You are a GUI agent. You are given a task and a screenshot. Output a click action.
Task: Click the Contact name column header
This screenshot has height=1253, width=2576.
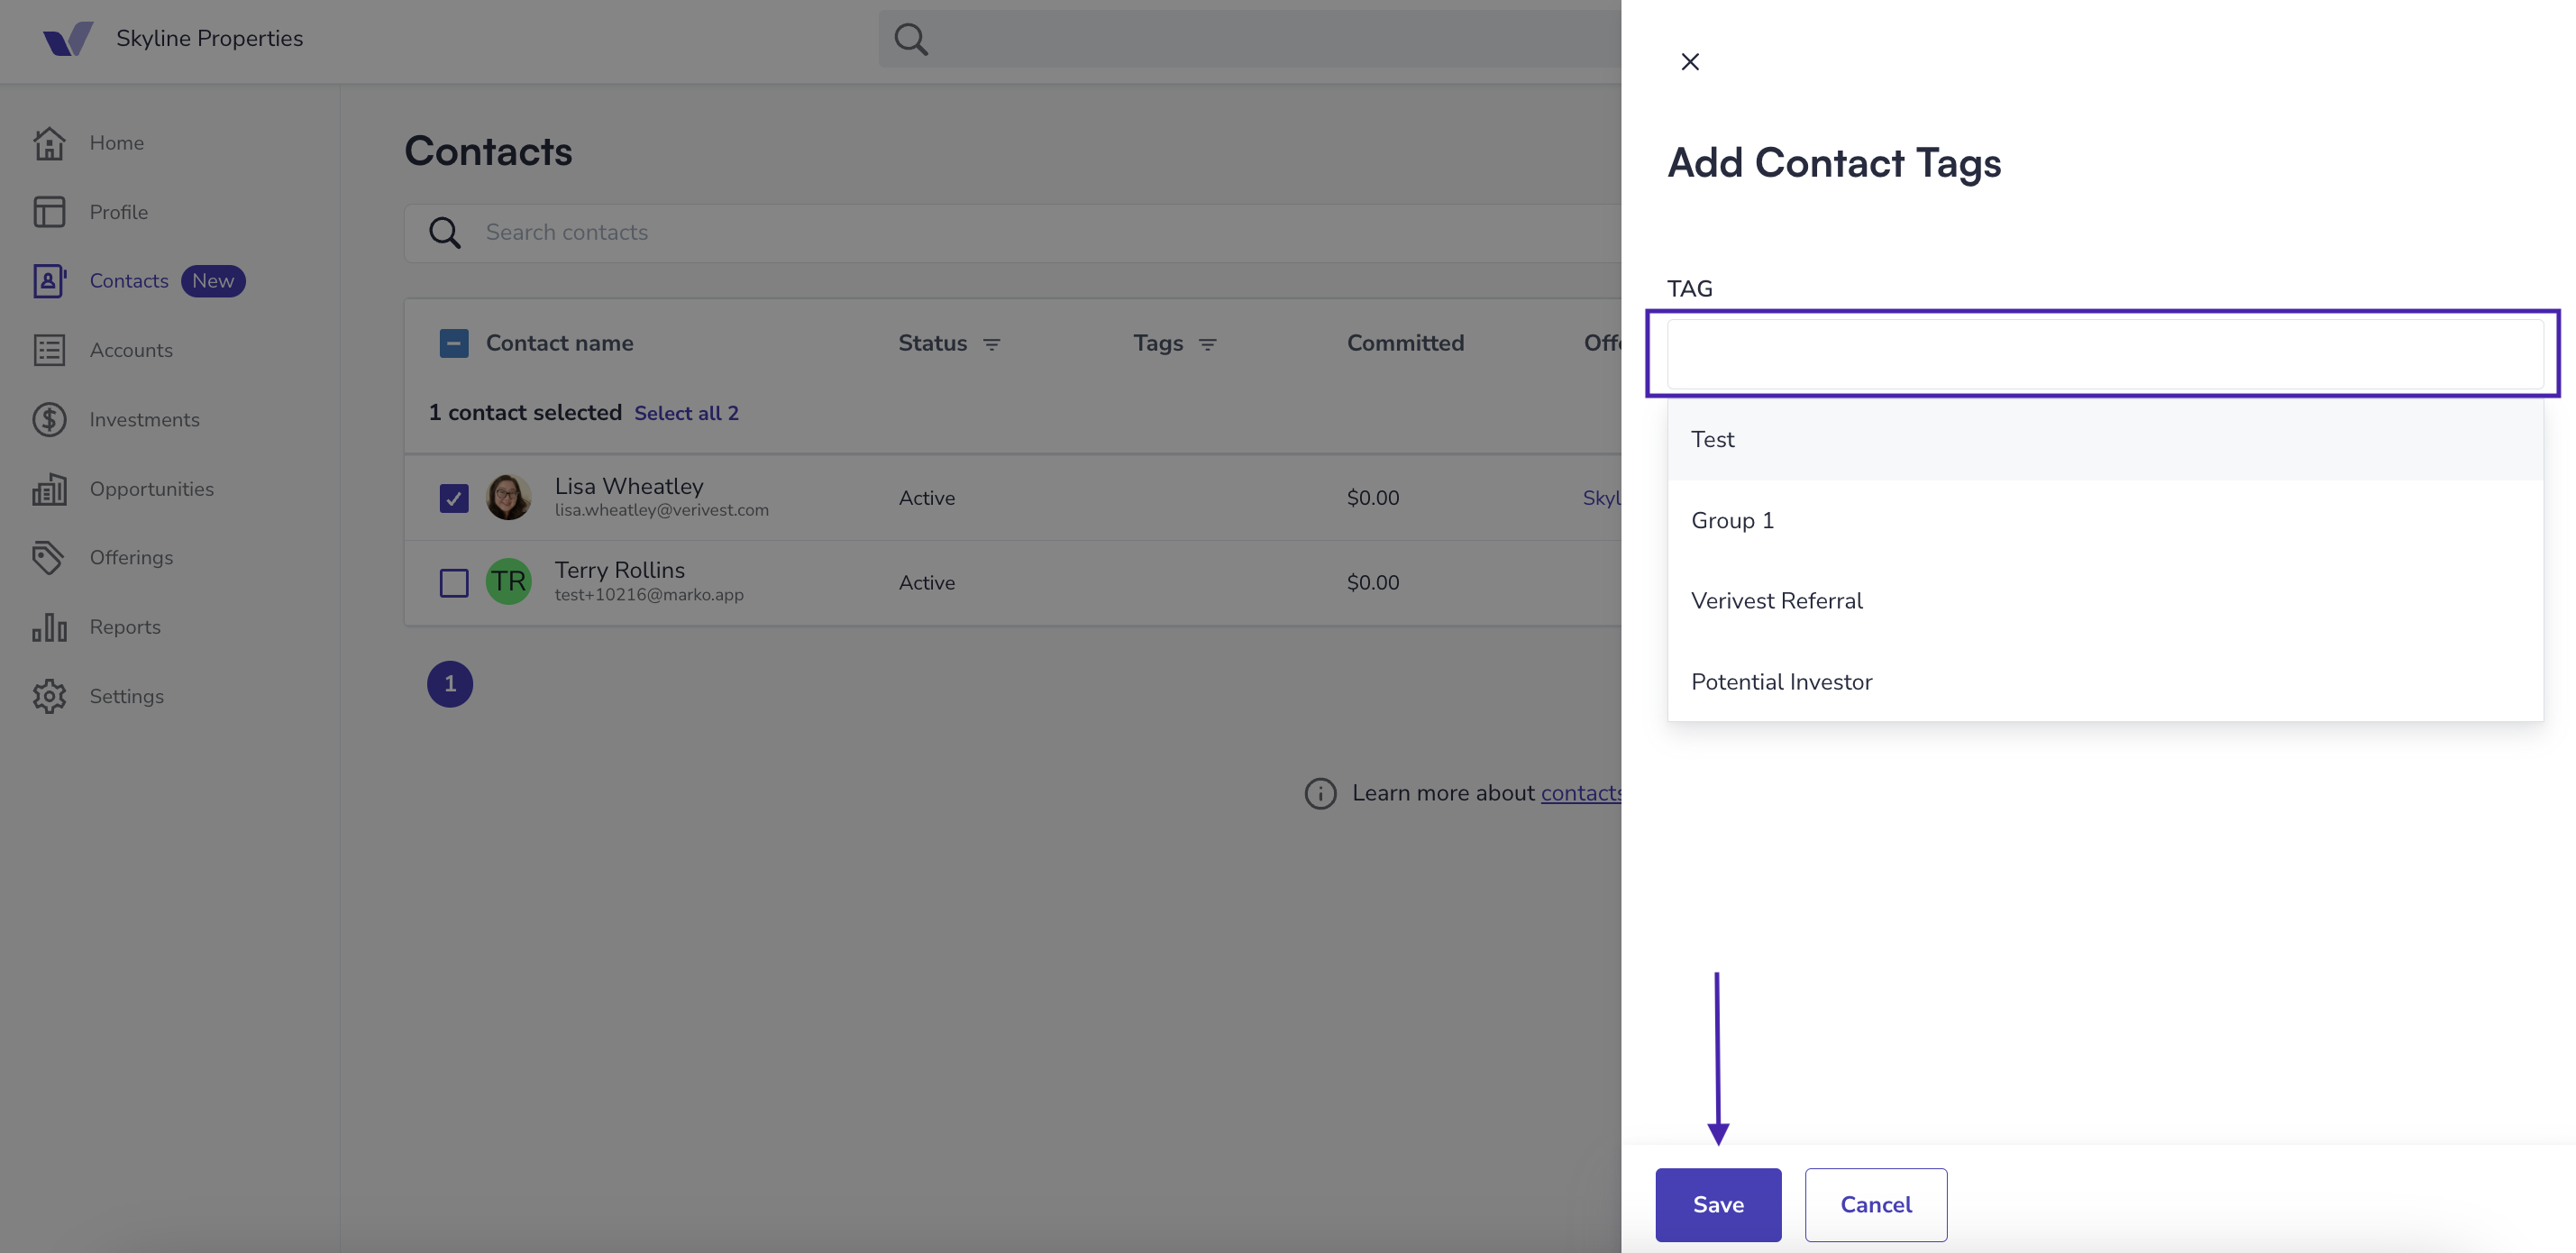(x=559, y=343)
